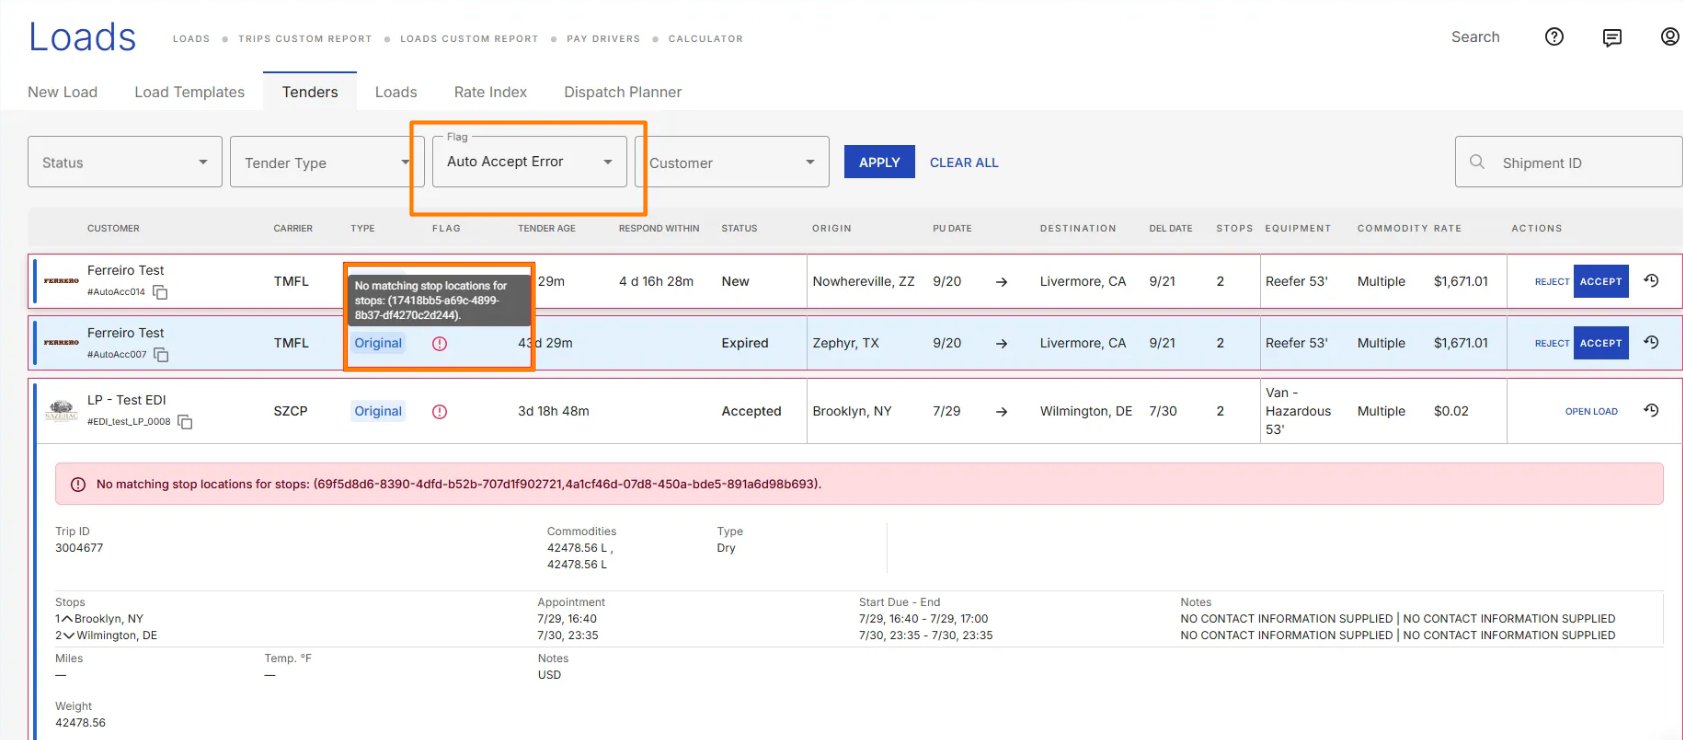Click the Weight value 42478.56

[x=80, y=723]
